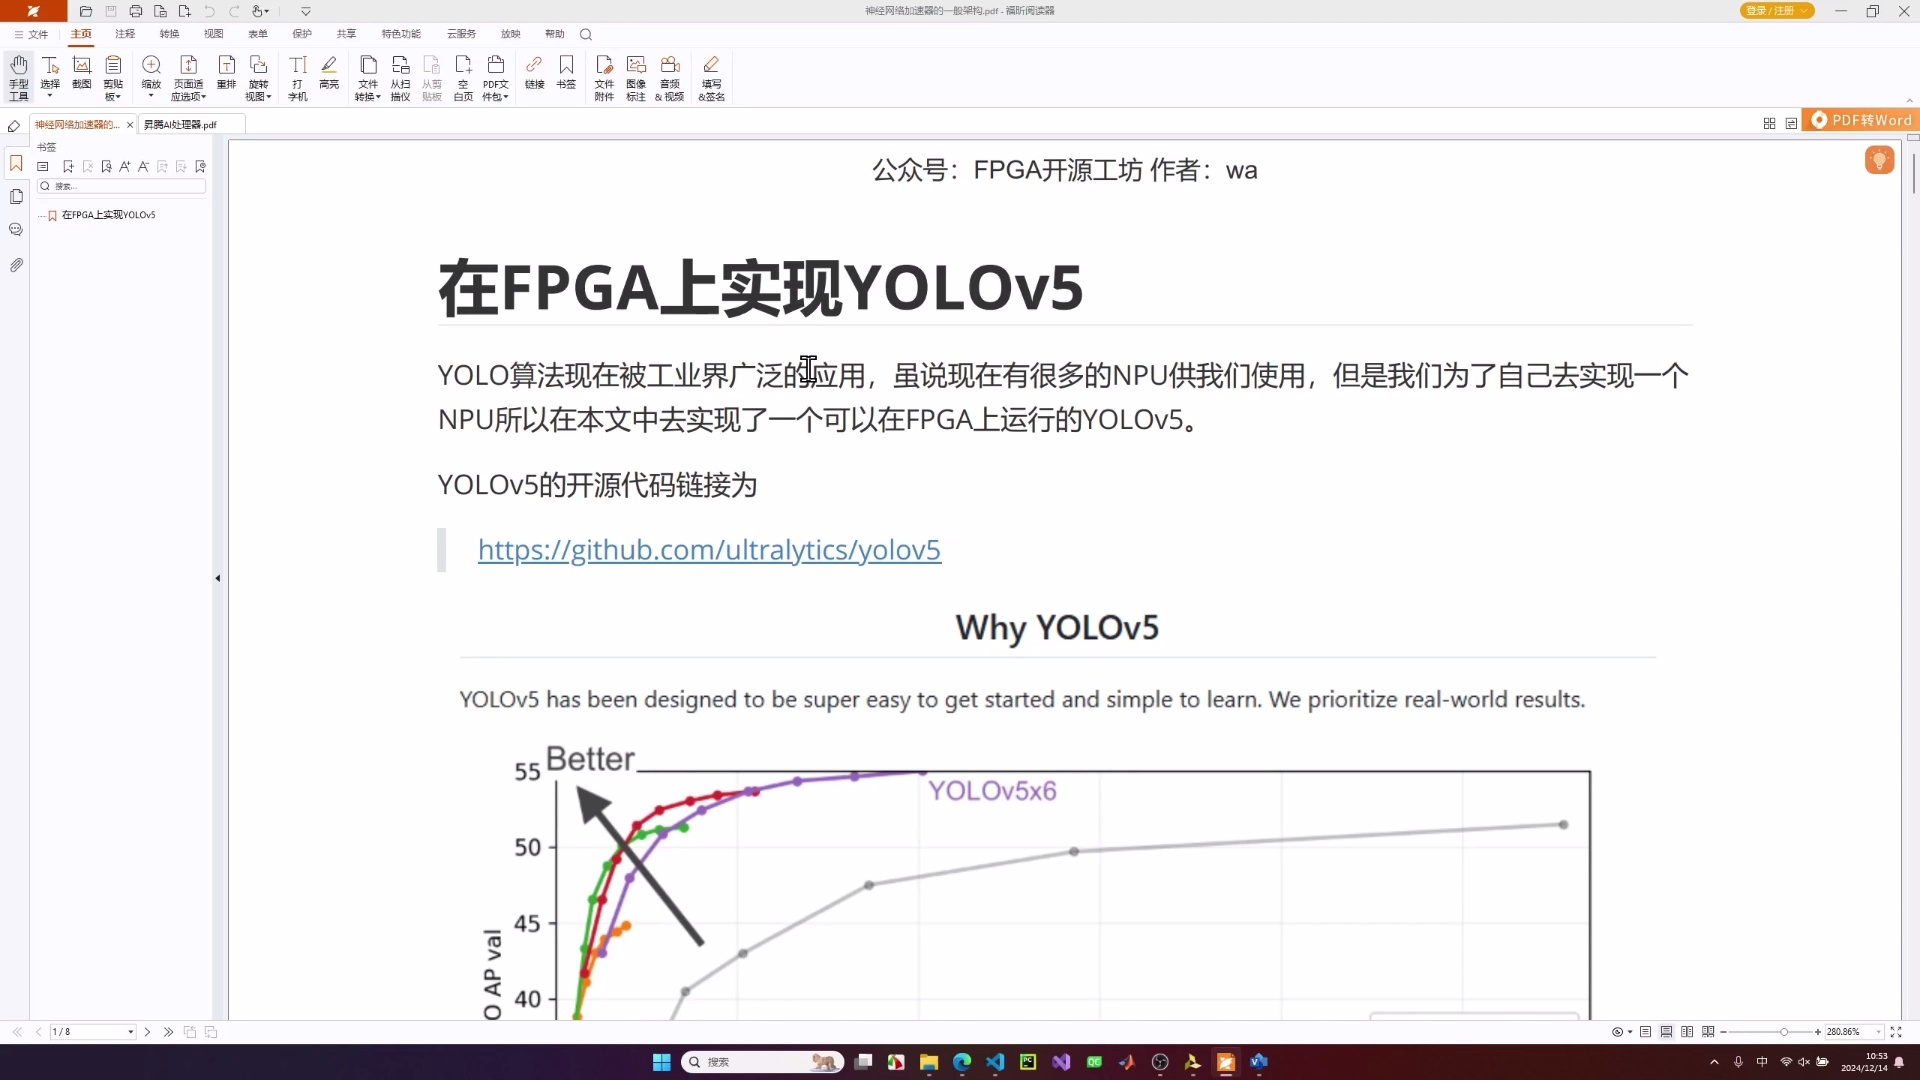Screen dimensions: 1920x1080
Task: Toggle single-page view in the status bar
Action: [x=1646, y=1031]
